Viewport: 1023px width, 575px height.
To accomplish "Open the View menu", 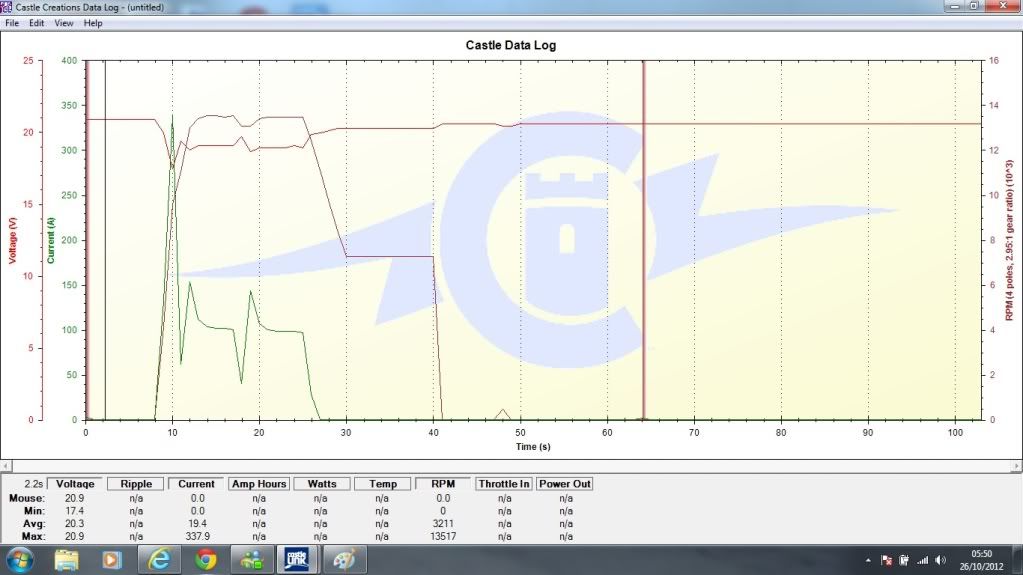I will (x=63, y=23).
